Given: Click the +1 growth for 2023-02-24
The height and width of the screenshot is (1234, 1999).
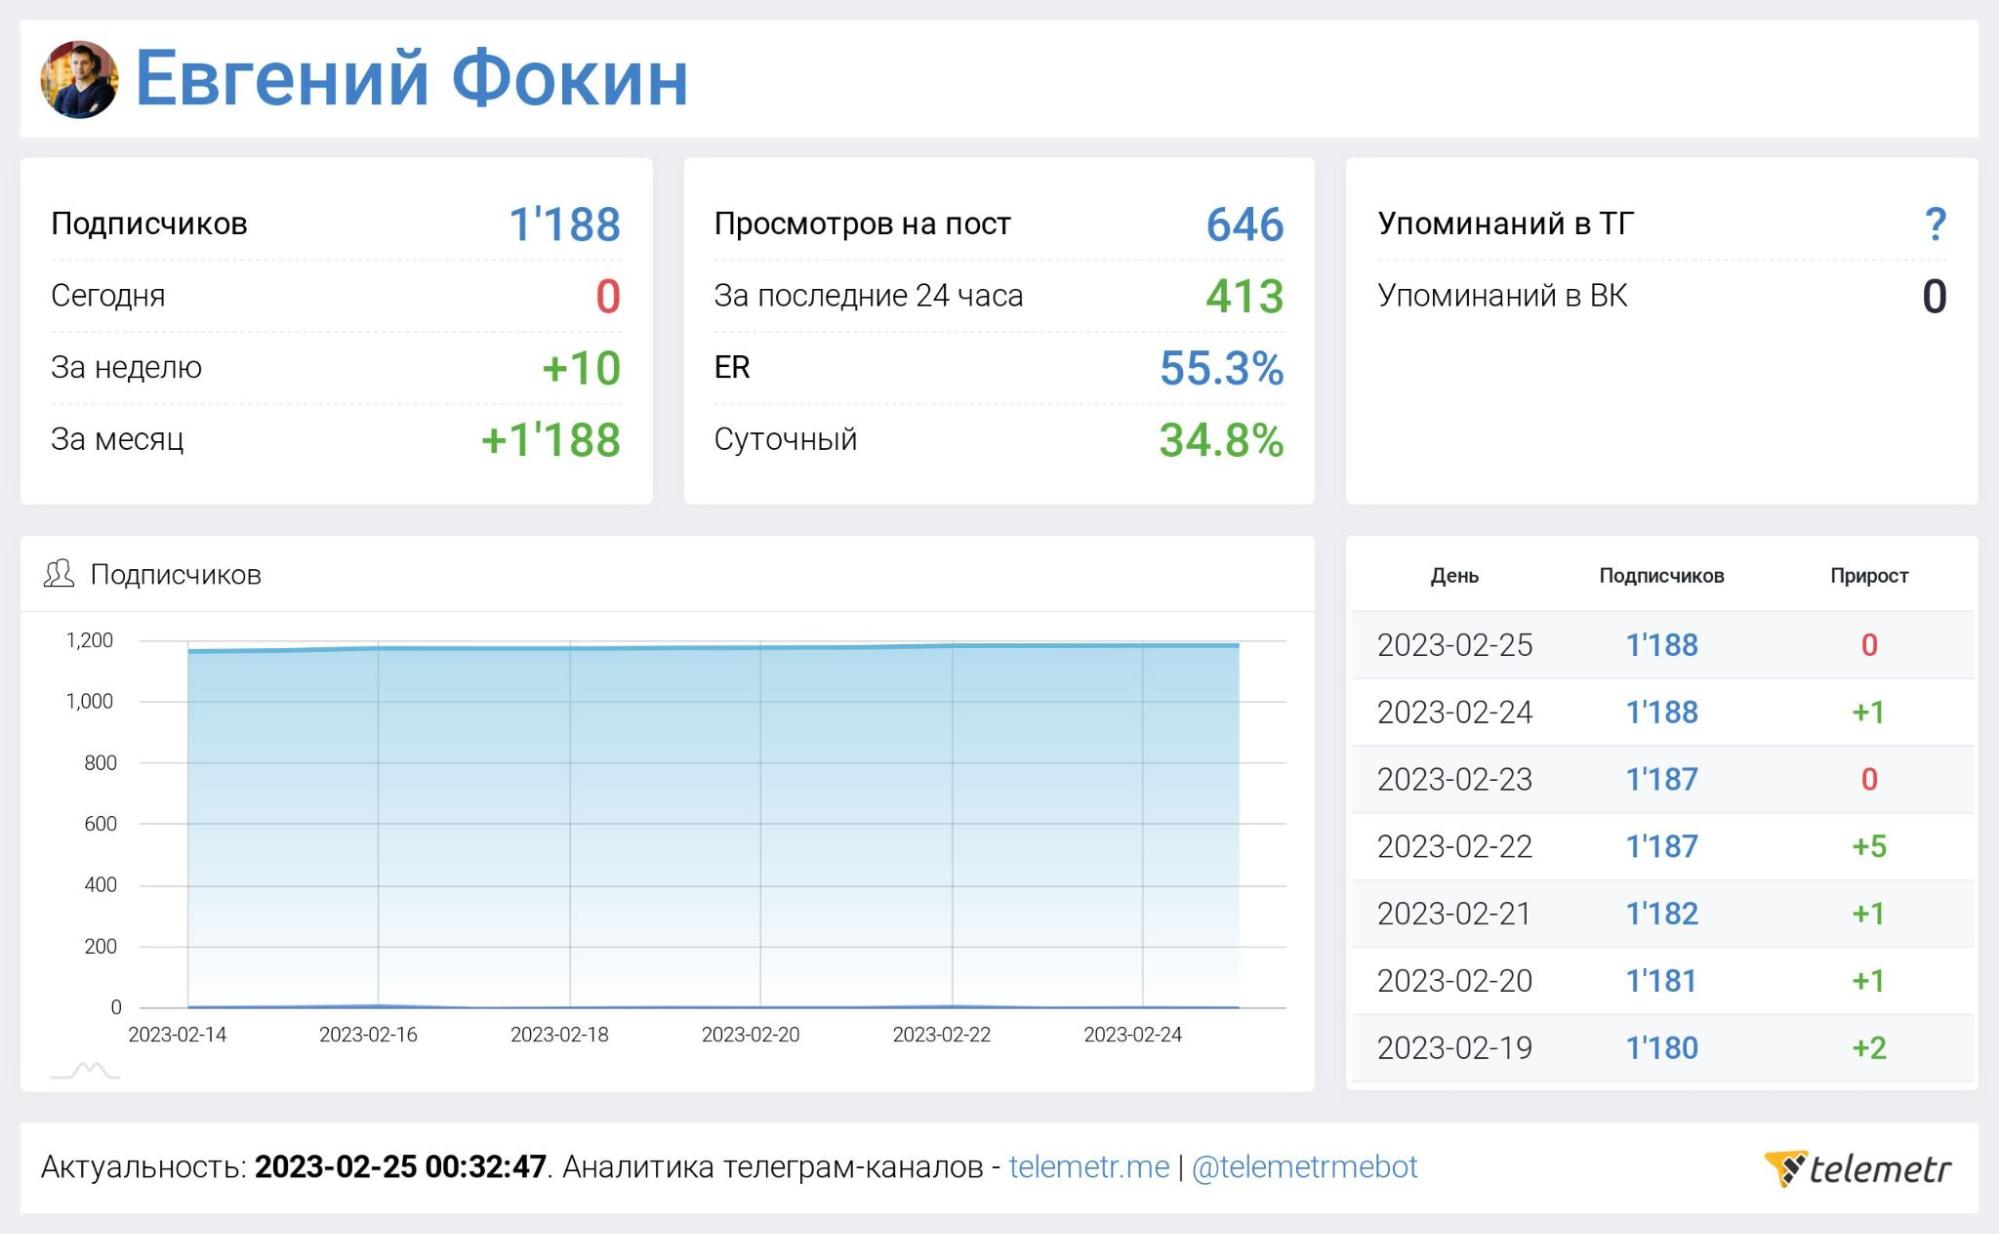Looking at the screenshot, I should (1868, 712).
